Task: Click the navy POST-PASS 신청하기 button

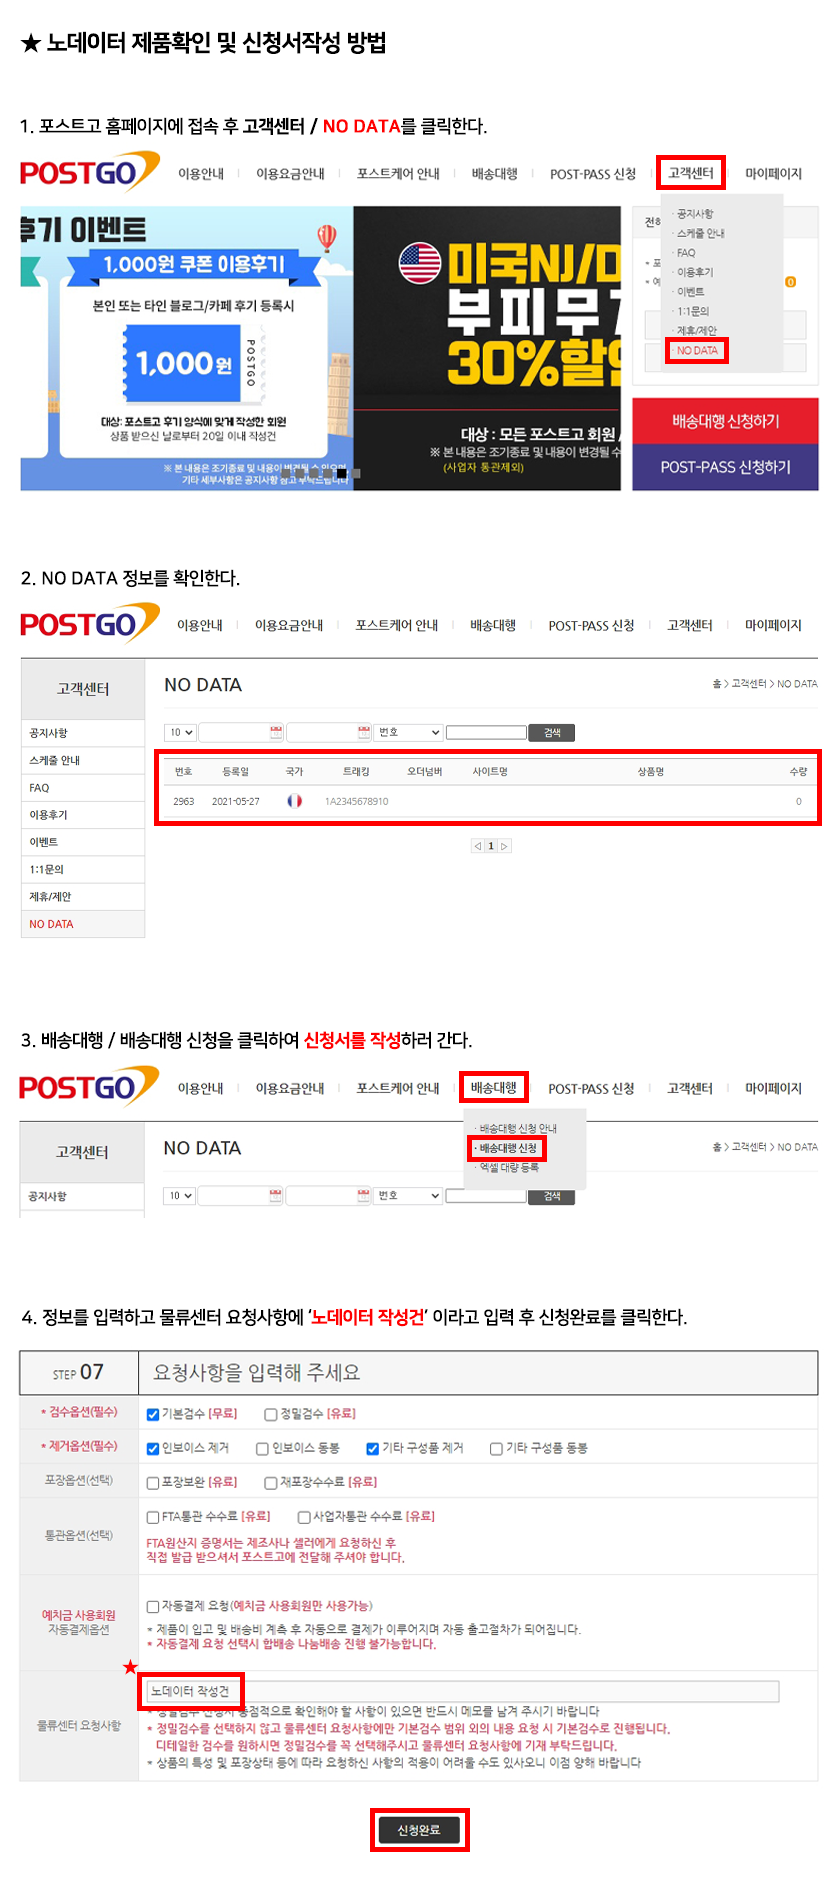Action: coord(726,467)
